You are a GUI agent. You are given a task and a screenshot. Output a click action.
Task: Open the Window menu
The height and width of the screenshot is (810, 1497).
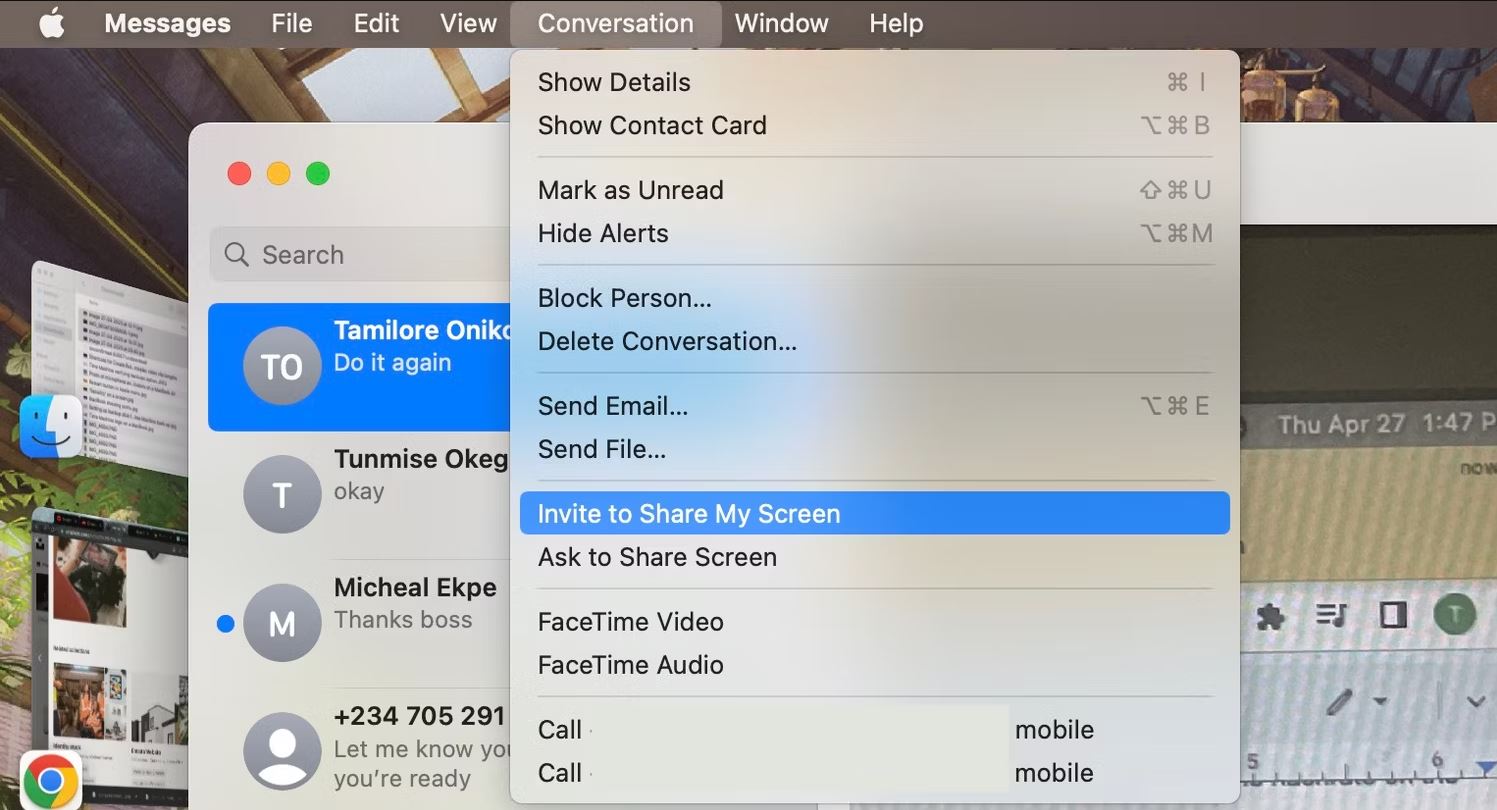781,23
